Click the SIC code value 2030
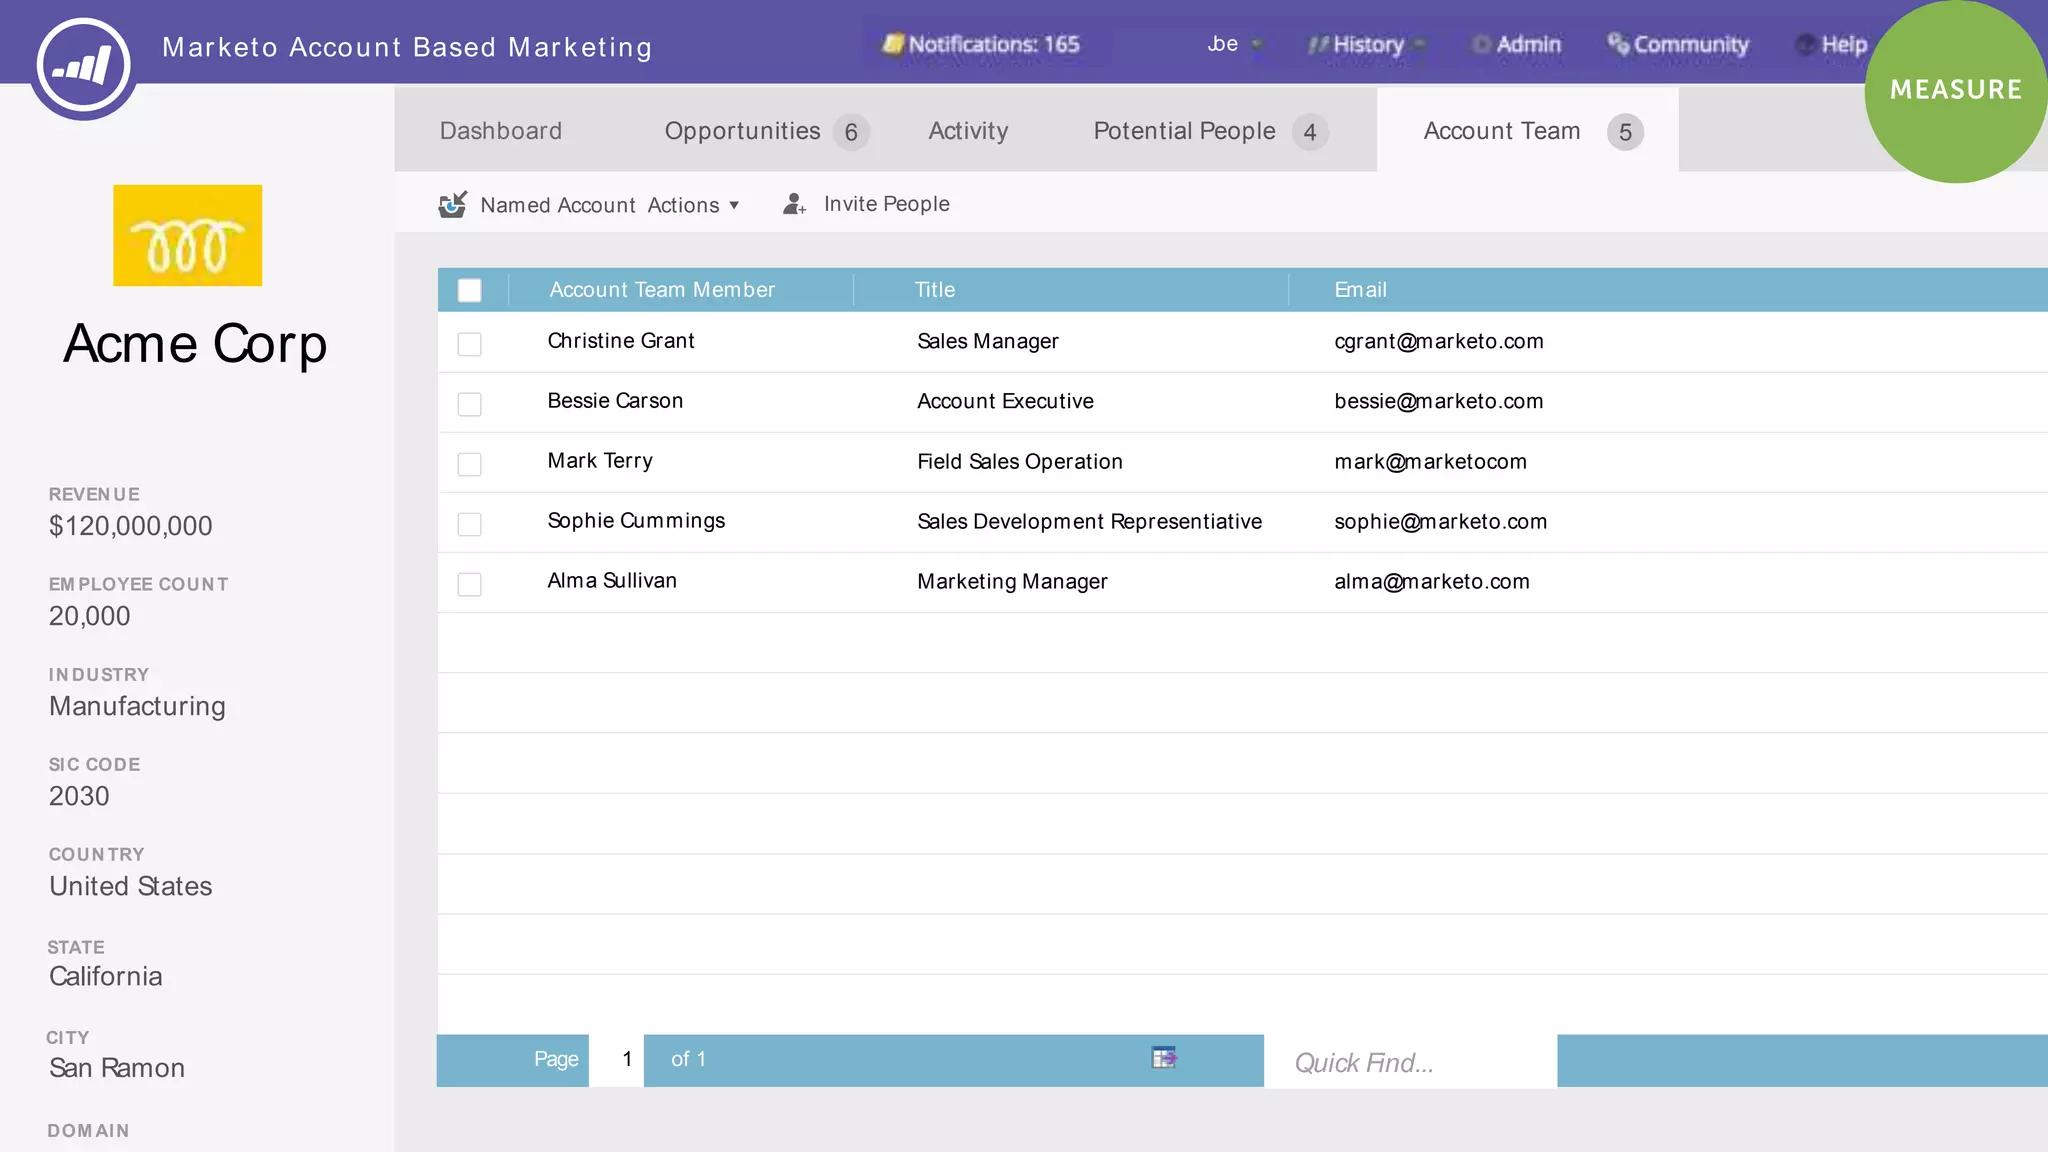The height and width of the screenshot is (1152, 2048). pos(79,796)
